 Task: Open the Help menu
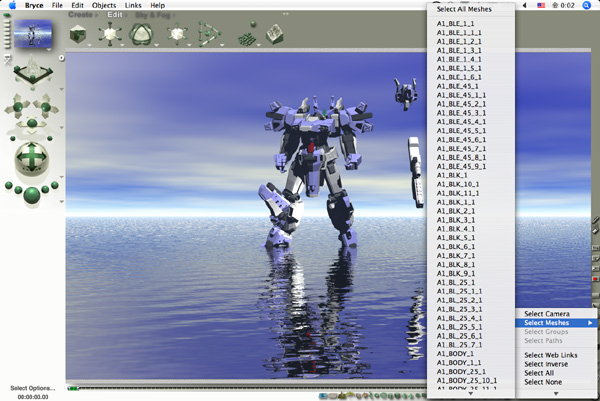[x=157, y=5]
